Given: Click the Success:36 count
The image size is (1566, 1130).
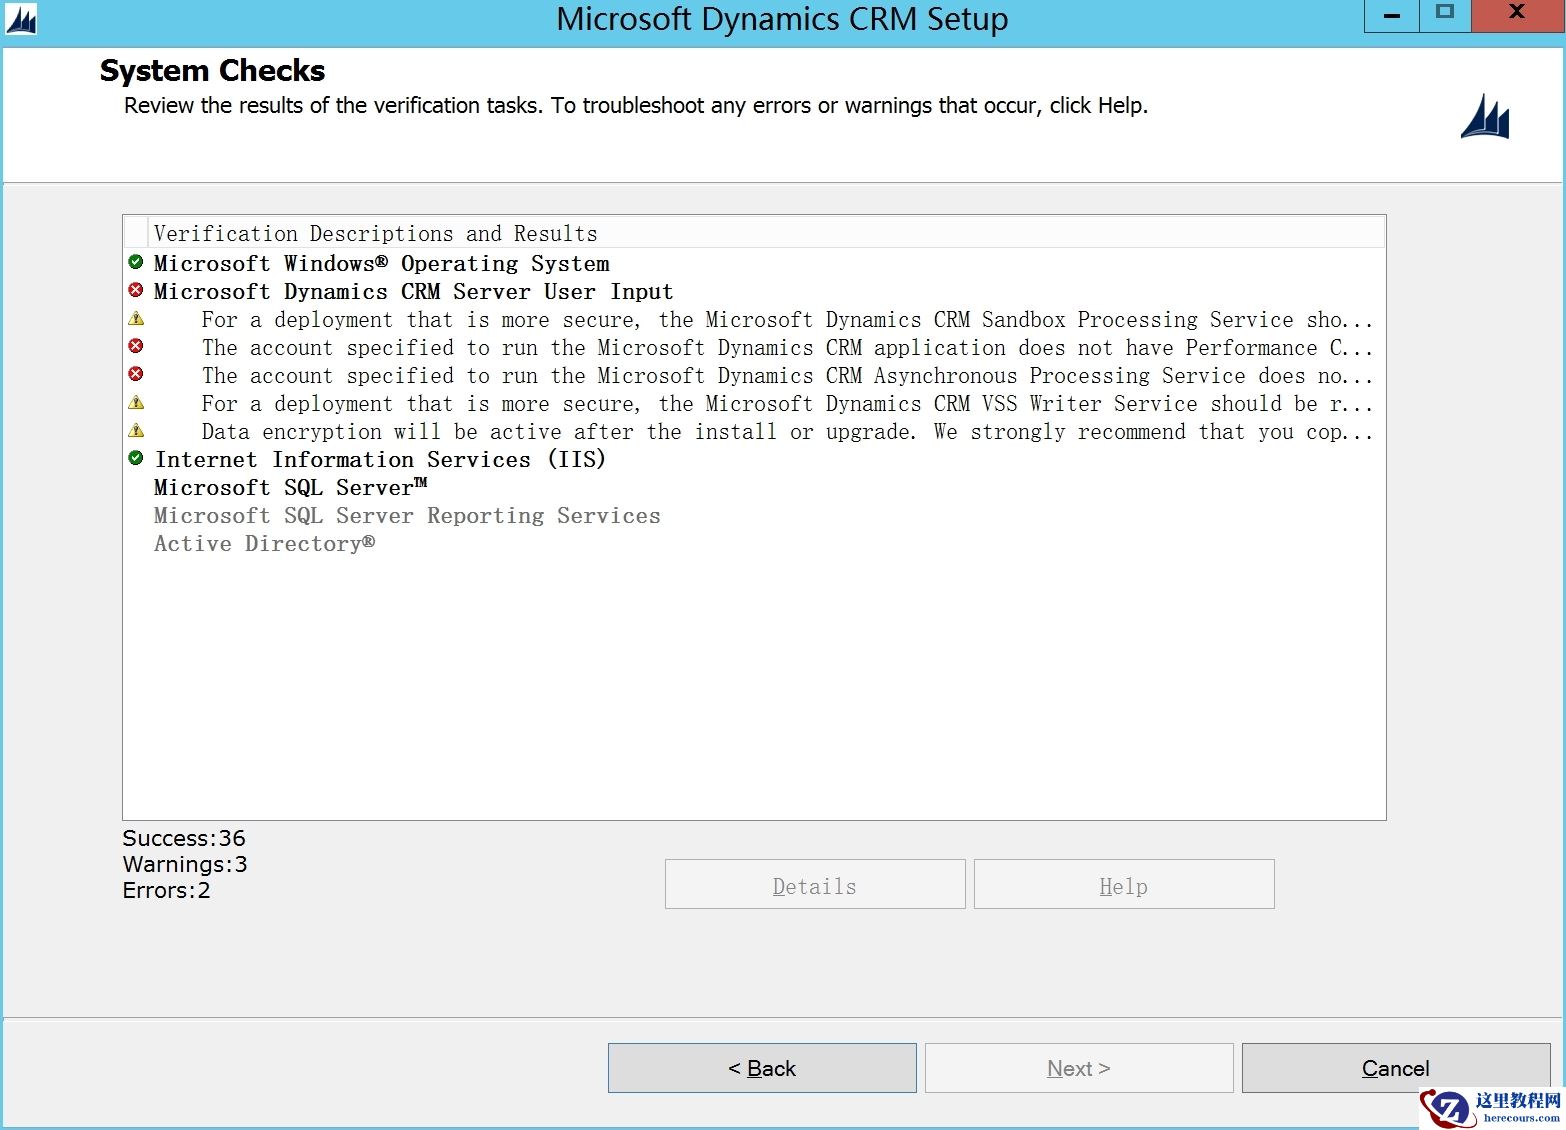Looking at the screenshot, I should click(184, 838).
